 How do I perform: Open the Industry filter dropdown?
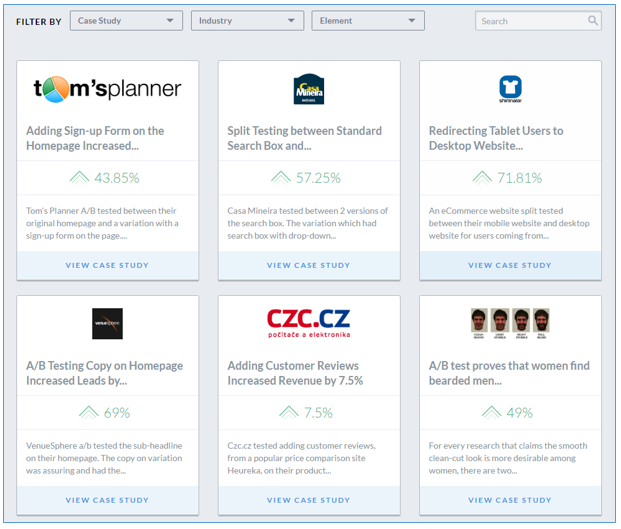click(247, 21)
